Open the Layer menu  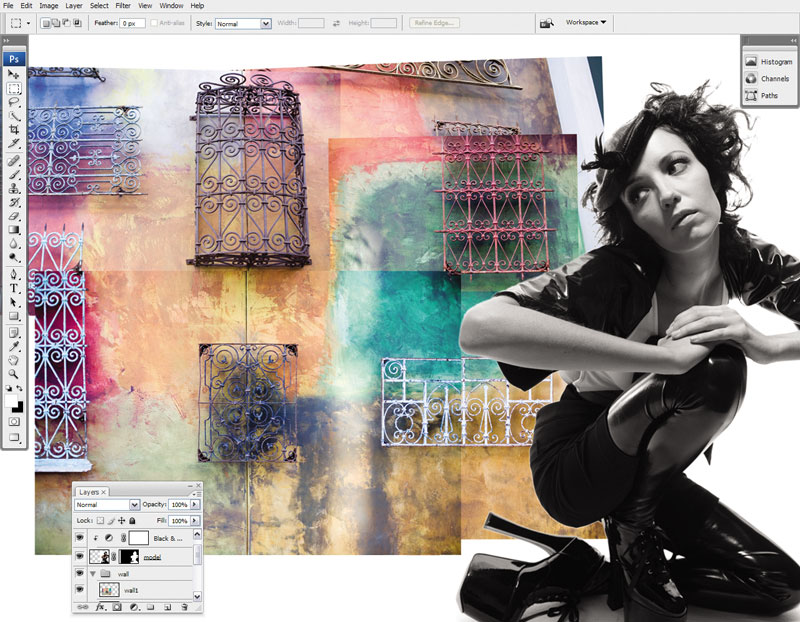coord(74,6)
